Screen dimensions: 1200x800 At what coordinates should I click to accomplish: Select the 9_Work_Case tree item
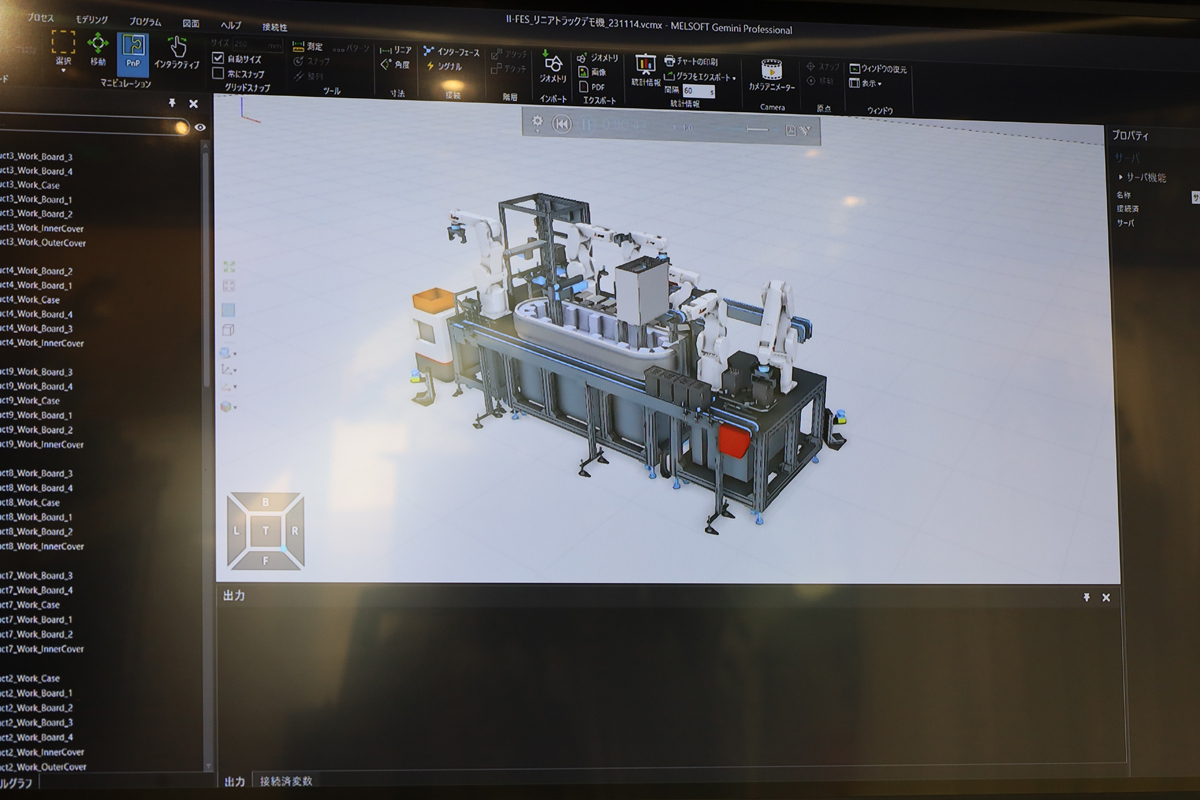point(30,401)
